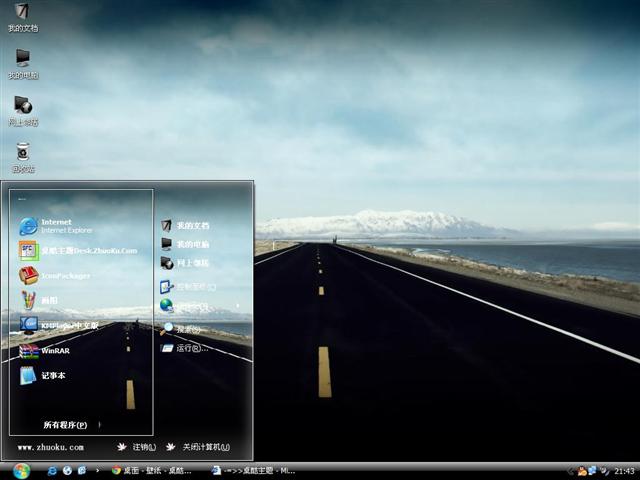The image size is (640, 480).
Task: Launch IconPackager from Start menu
Action: pos(66,276)
